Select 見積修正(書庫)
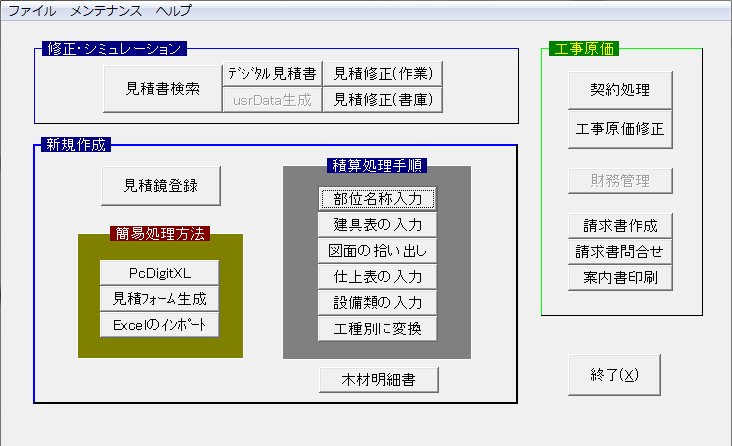This screenshot has width=732, height=446. coord(383,99)
